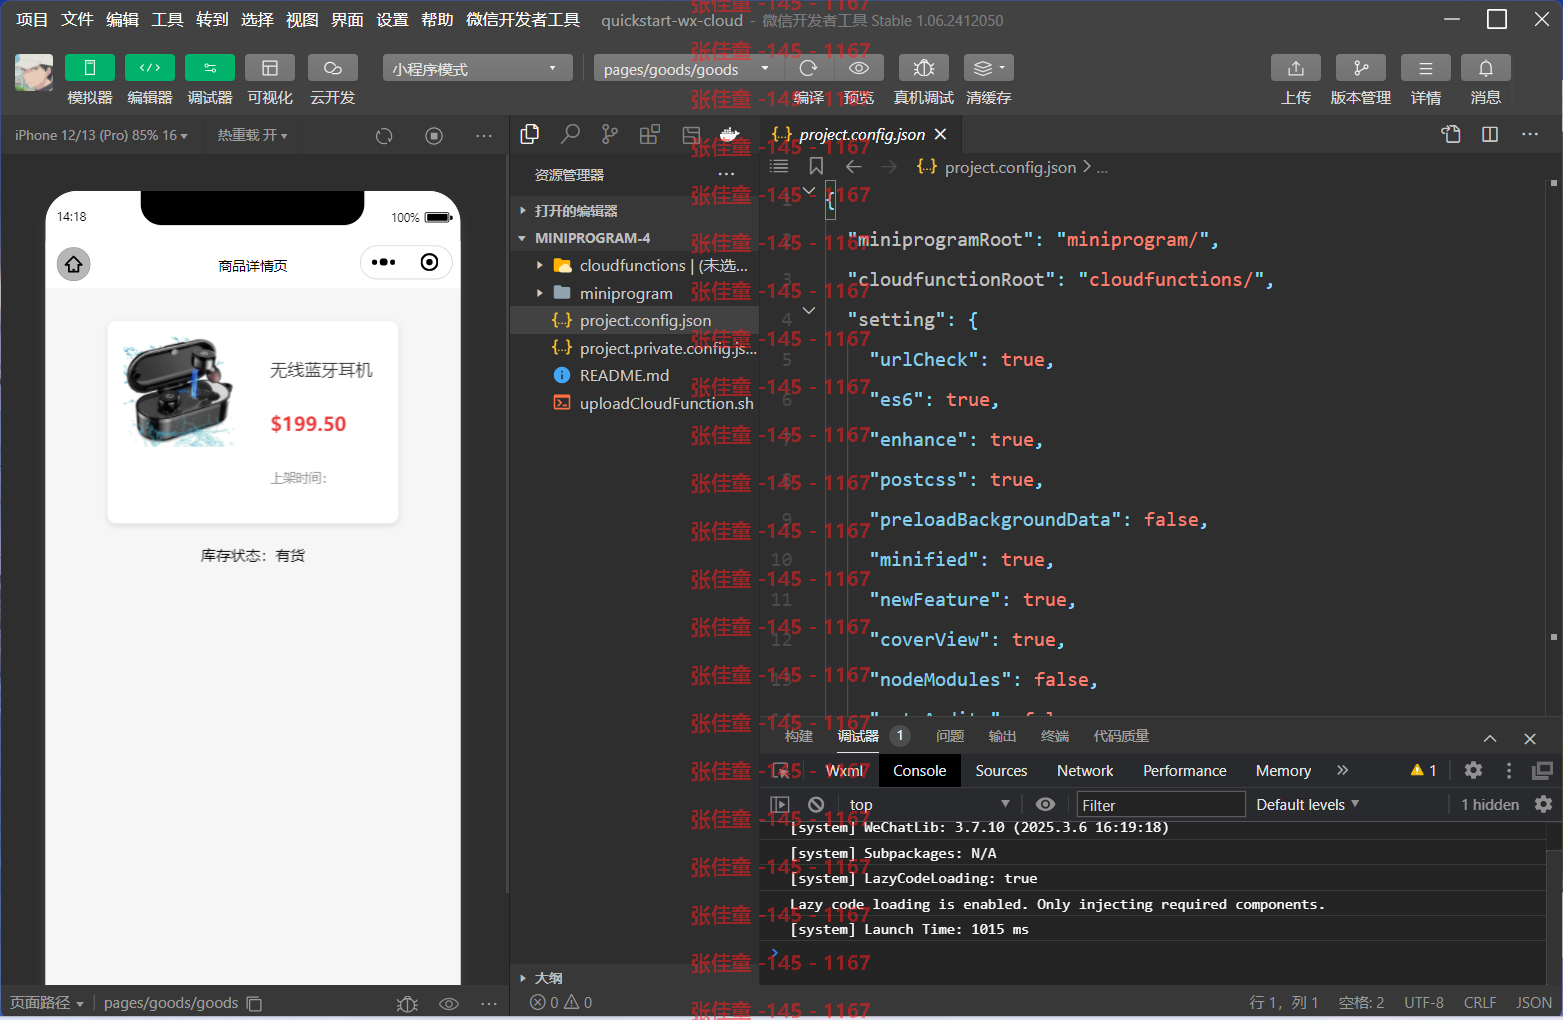Open the pages/goods/goods compile mode dropdown

pos(687,68)
